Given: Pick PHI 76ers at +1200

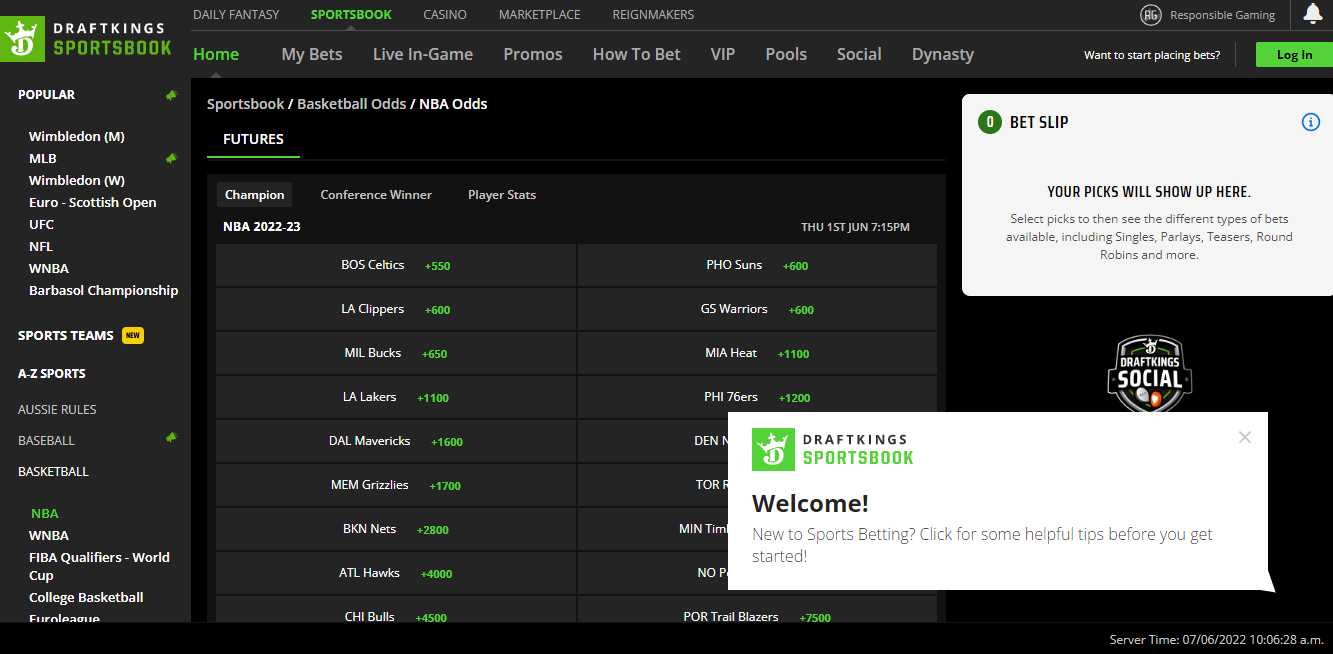Looking at the screenshot, I should coord(757,398).
